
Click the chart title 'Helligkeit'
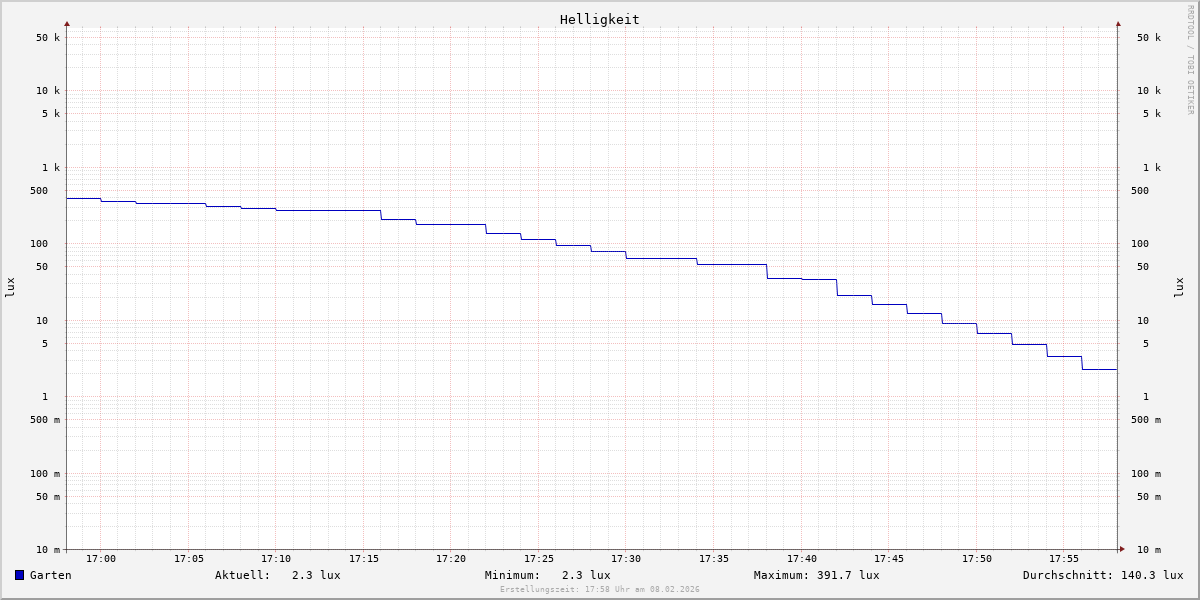click(600, 19)
